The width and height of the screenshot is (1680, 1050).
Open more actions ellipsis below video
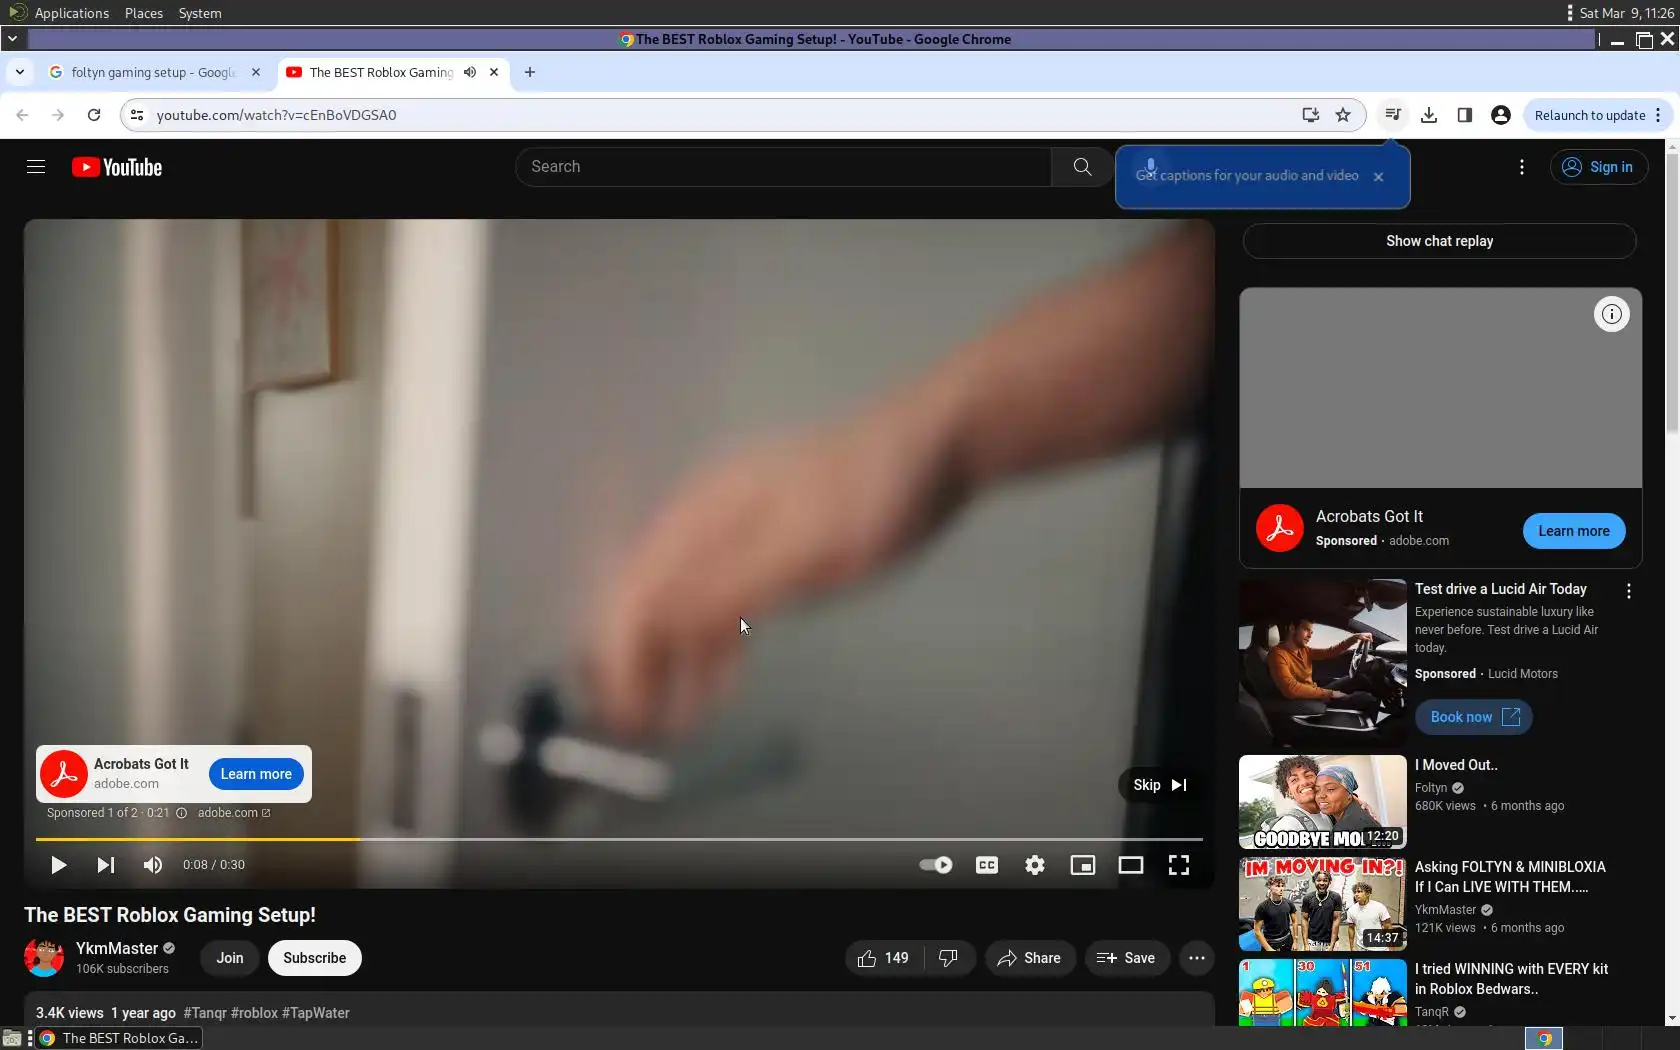[1197, 958]
